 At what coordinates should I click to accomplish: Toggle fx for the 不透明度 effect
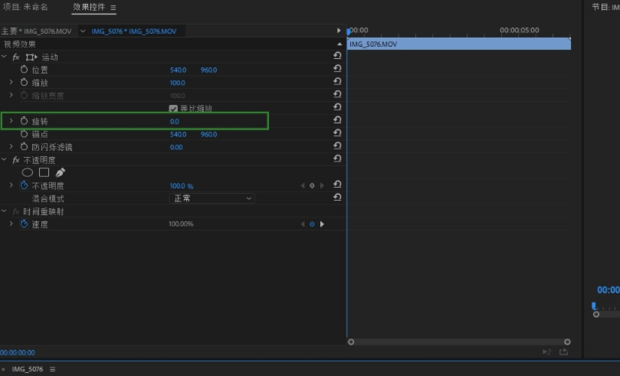pos(16,160)
